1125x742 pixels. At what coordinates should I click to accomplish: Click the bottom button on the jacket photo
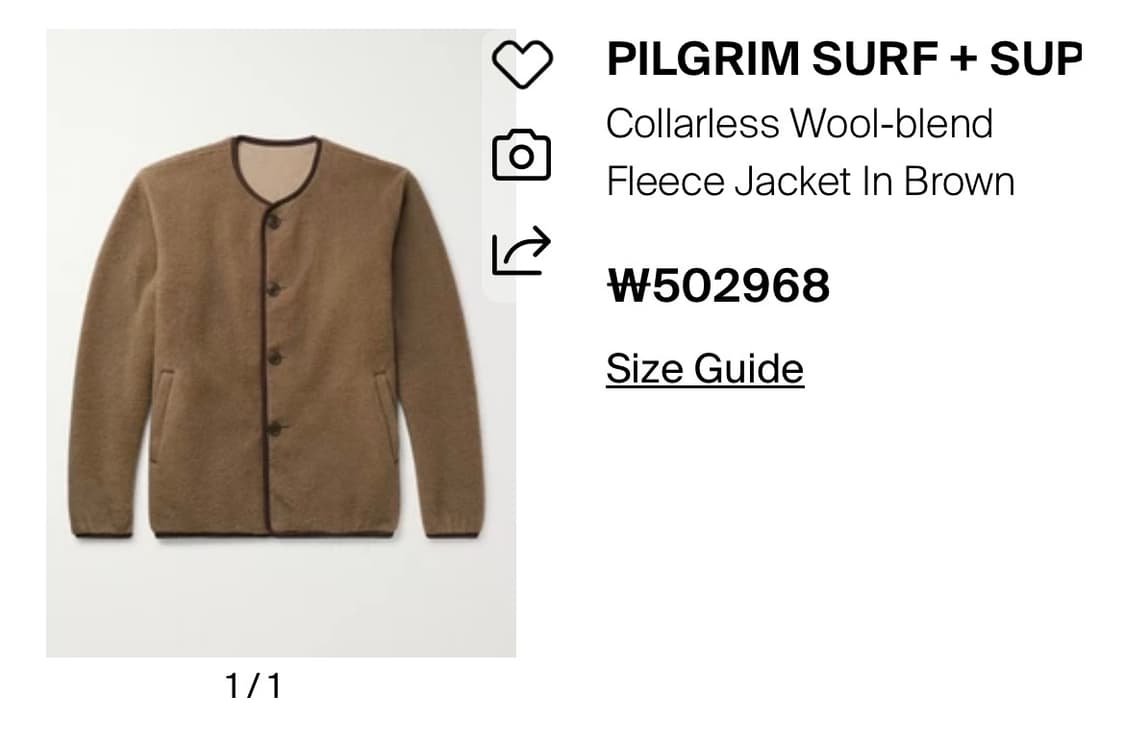273,430
